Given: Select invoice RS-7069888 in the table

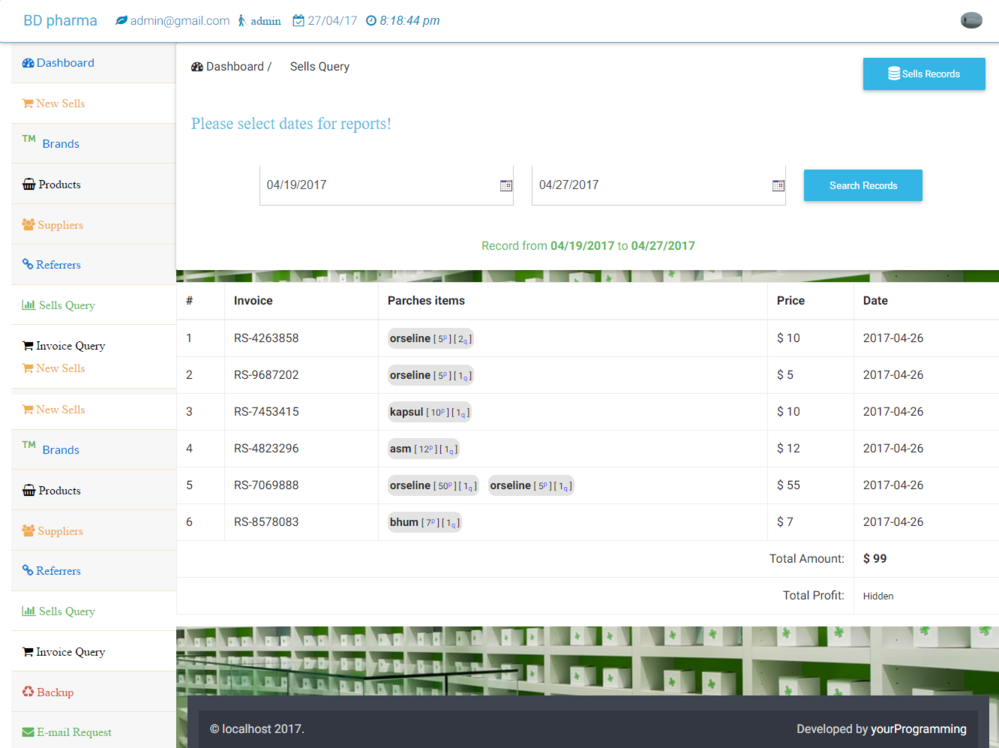Looking at the screenshot, I should coord(266,485).
